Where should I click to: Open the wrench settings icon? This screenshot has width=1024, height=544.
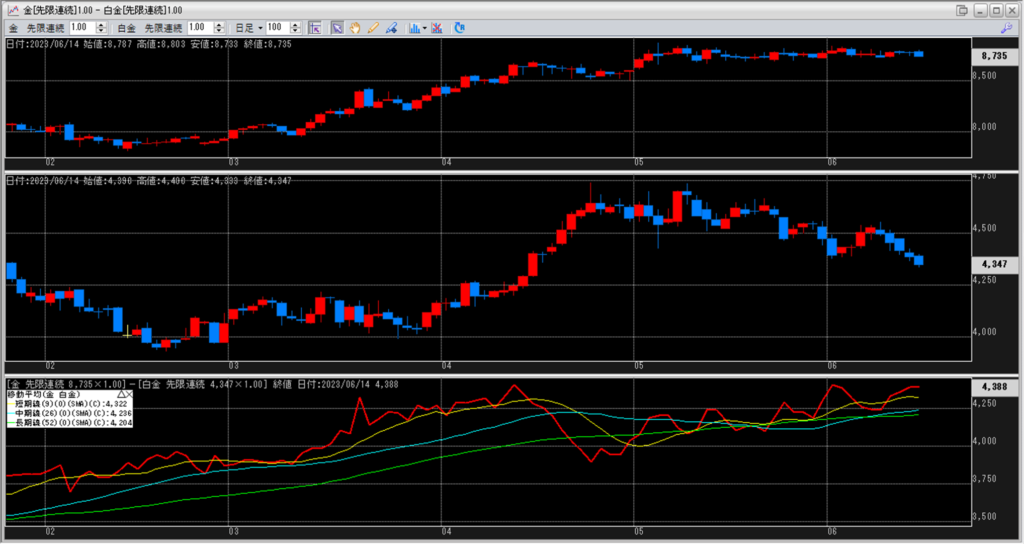(x=1007, y=28)
